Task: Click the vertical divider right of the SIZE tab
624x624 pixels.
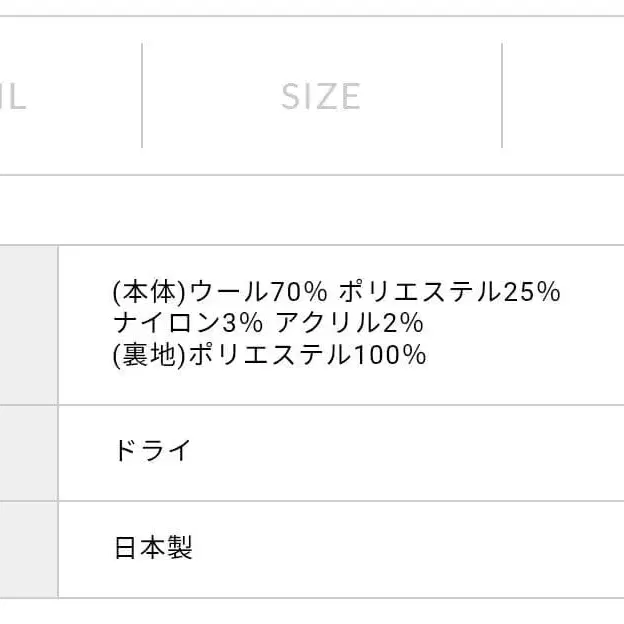Action: pyautogui.click(x=502, y=96)
